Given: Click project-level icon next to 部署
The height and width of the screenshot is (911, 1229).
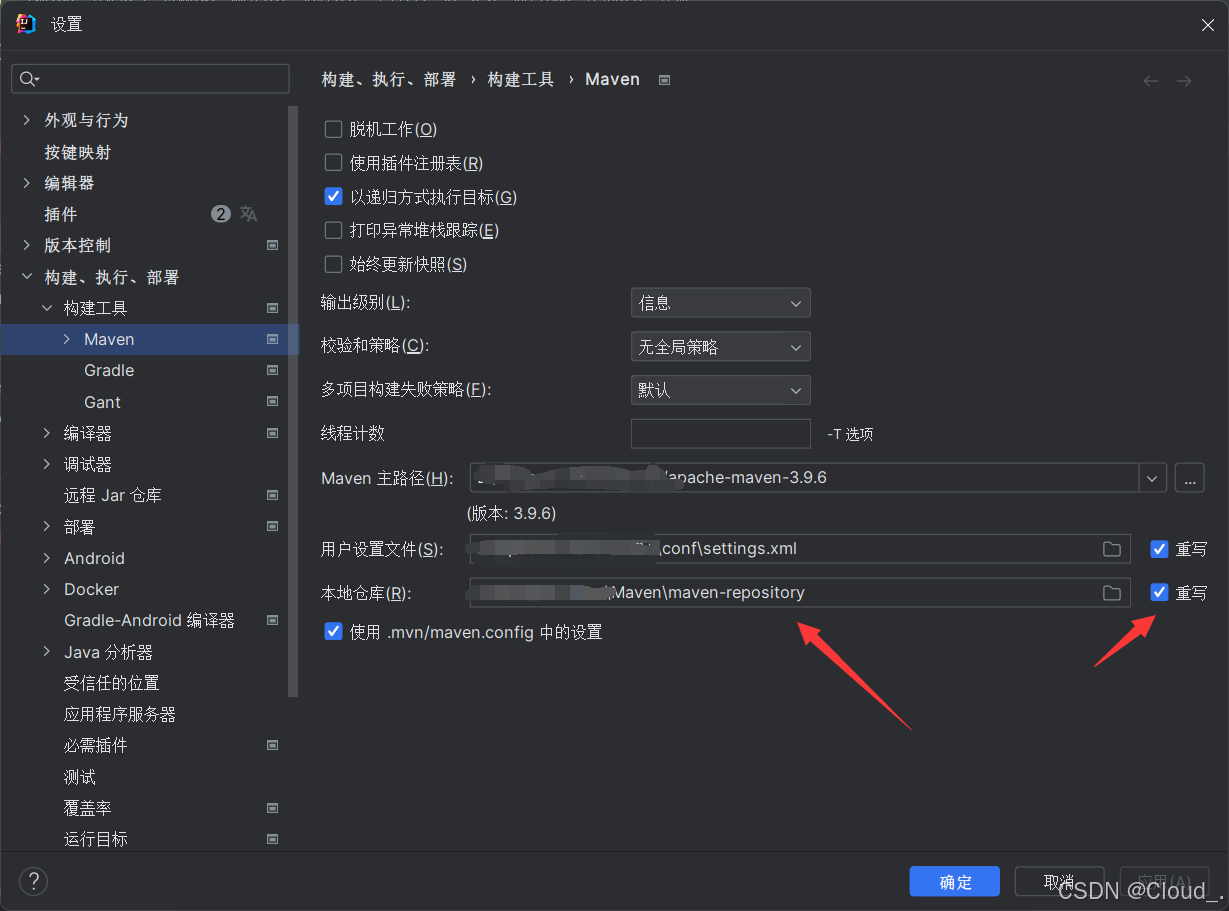Looking at the screenshot, I should point(272,526).
